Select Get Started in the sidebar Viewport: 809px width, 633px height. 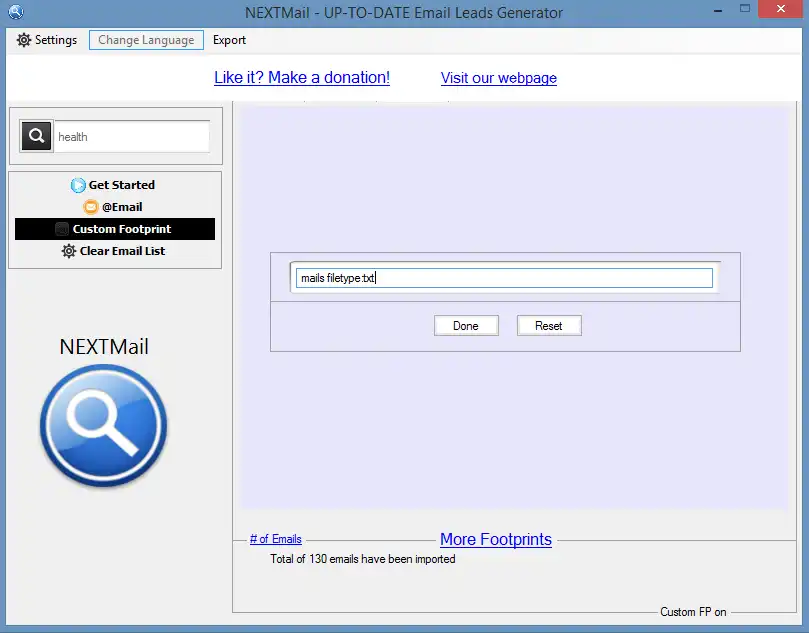[x=115, y=185]
